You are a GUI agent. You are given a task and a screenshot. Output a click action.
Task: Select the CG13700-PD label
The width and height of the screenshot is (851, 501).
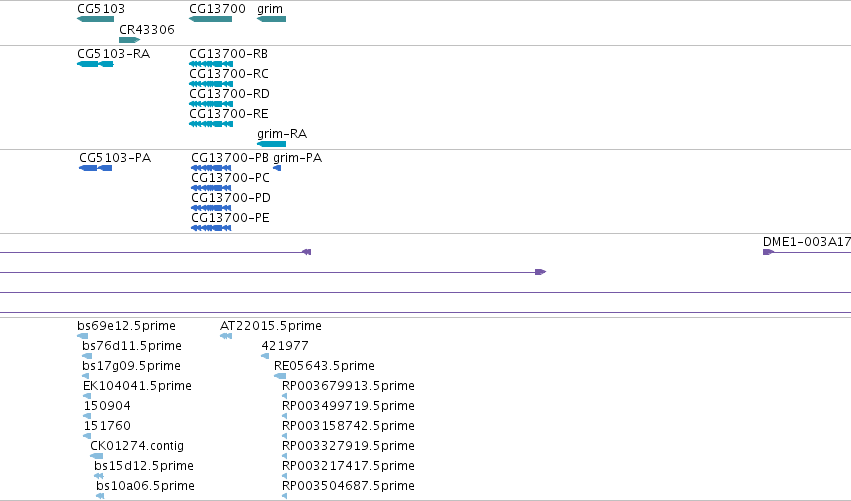231,198
